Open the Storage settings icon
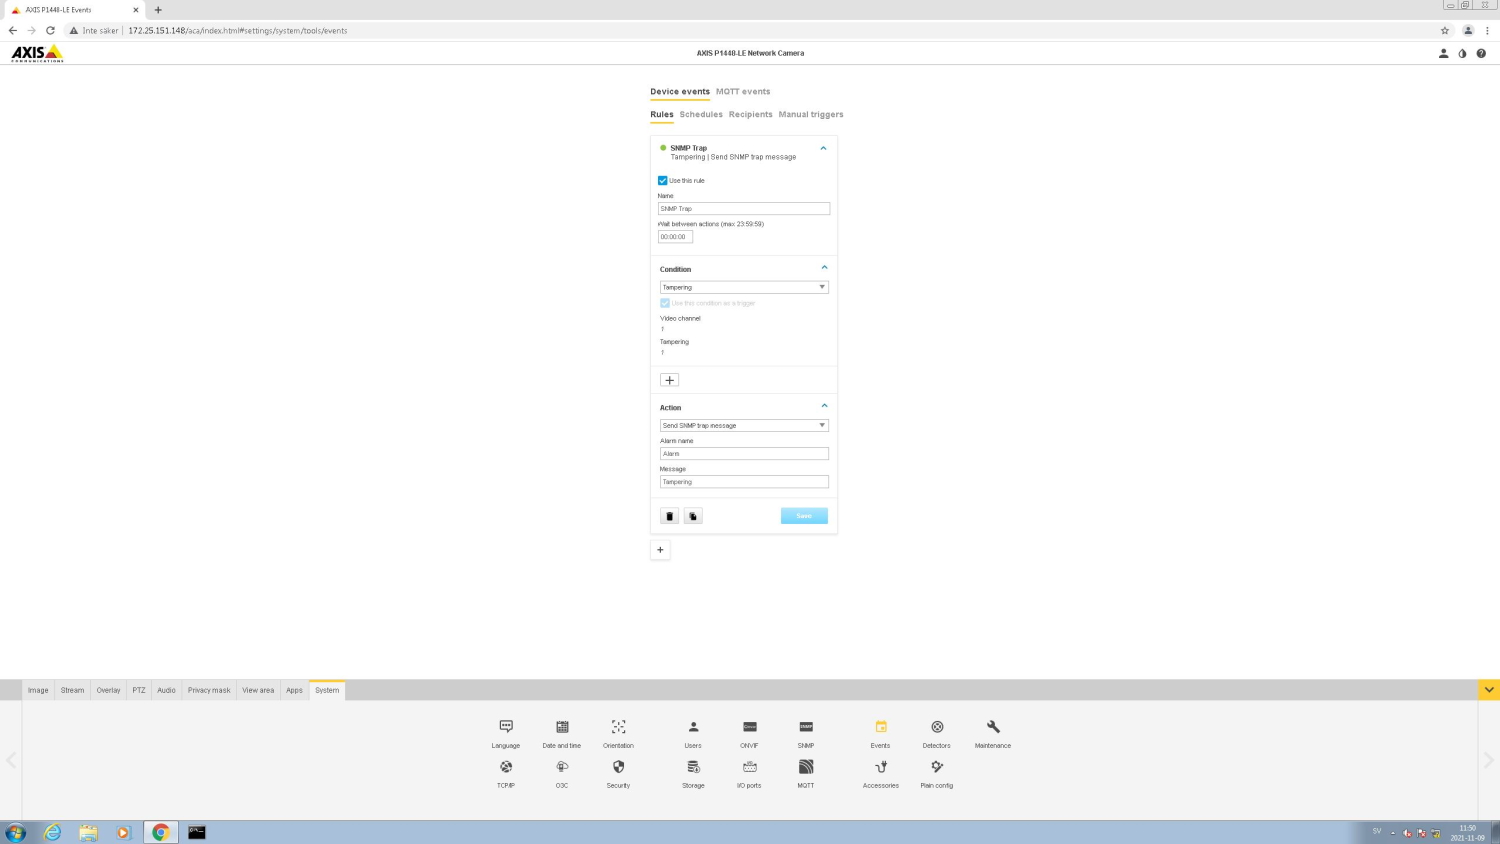1500x844 pixels. tap(693, 767)
